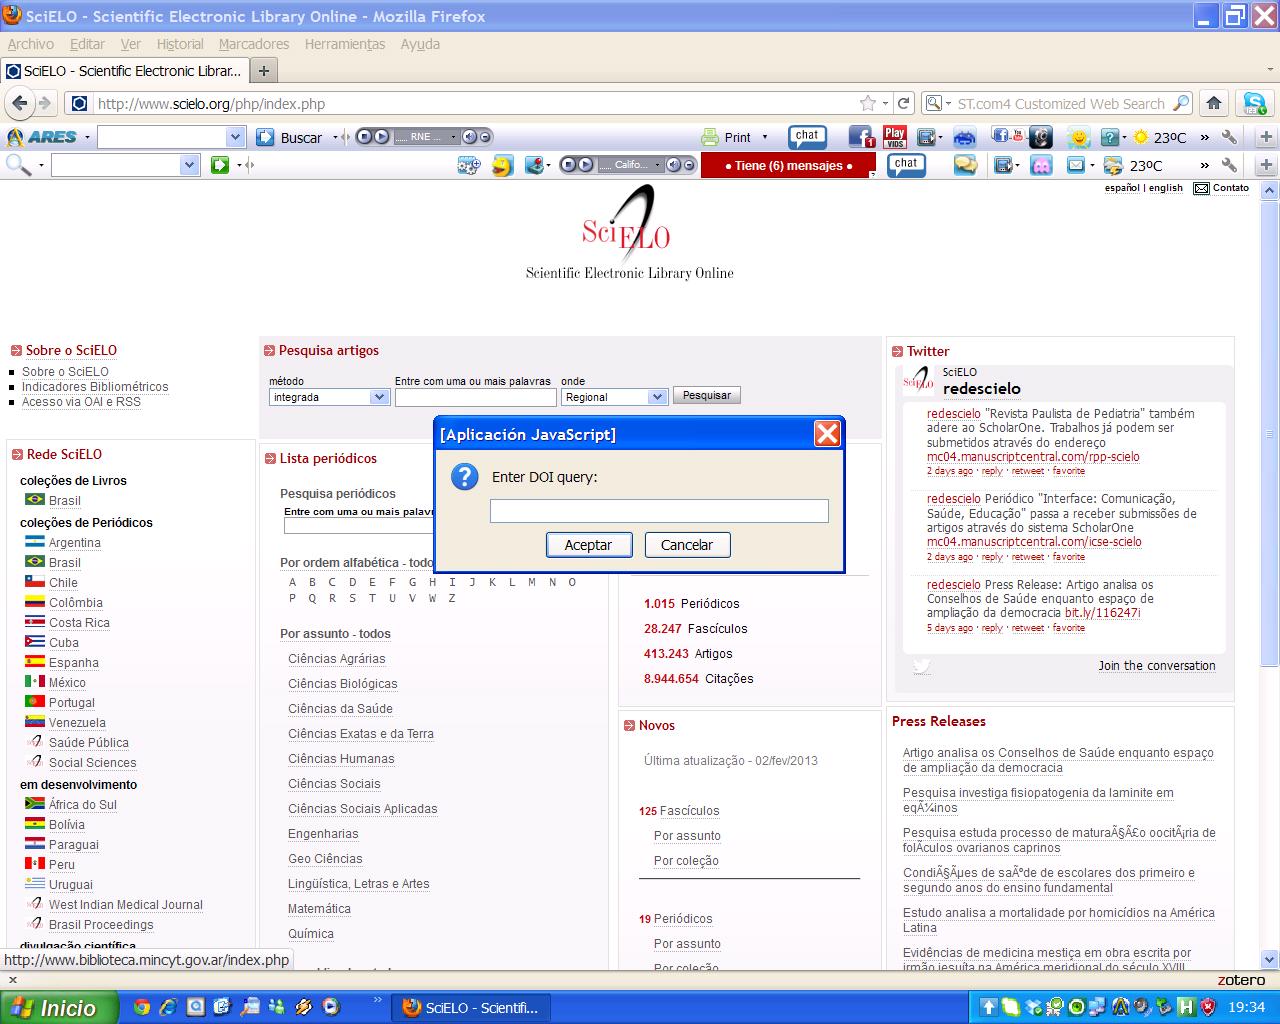
Task: Click the Enter DOI query text field
Action: tap(659, 511)
